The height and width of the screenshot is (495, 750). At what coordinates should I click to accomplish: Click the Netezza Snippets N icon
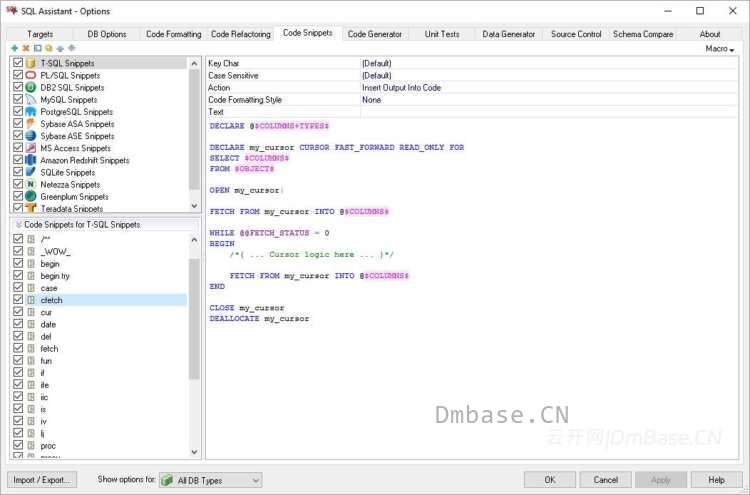pyautogui.click(x=31, y=184)
